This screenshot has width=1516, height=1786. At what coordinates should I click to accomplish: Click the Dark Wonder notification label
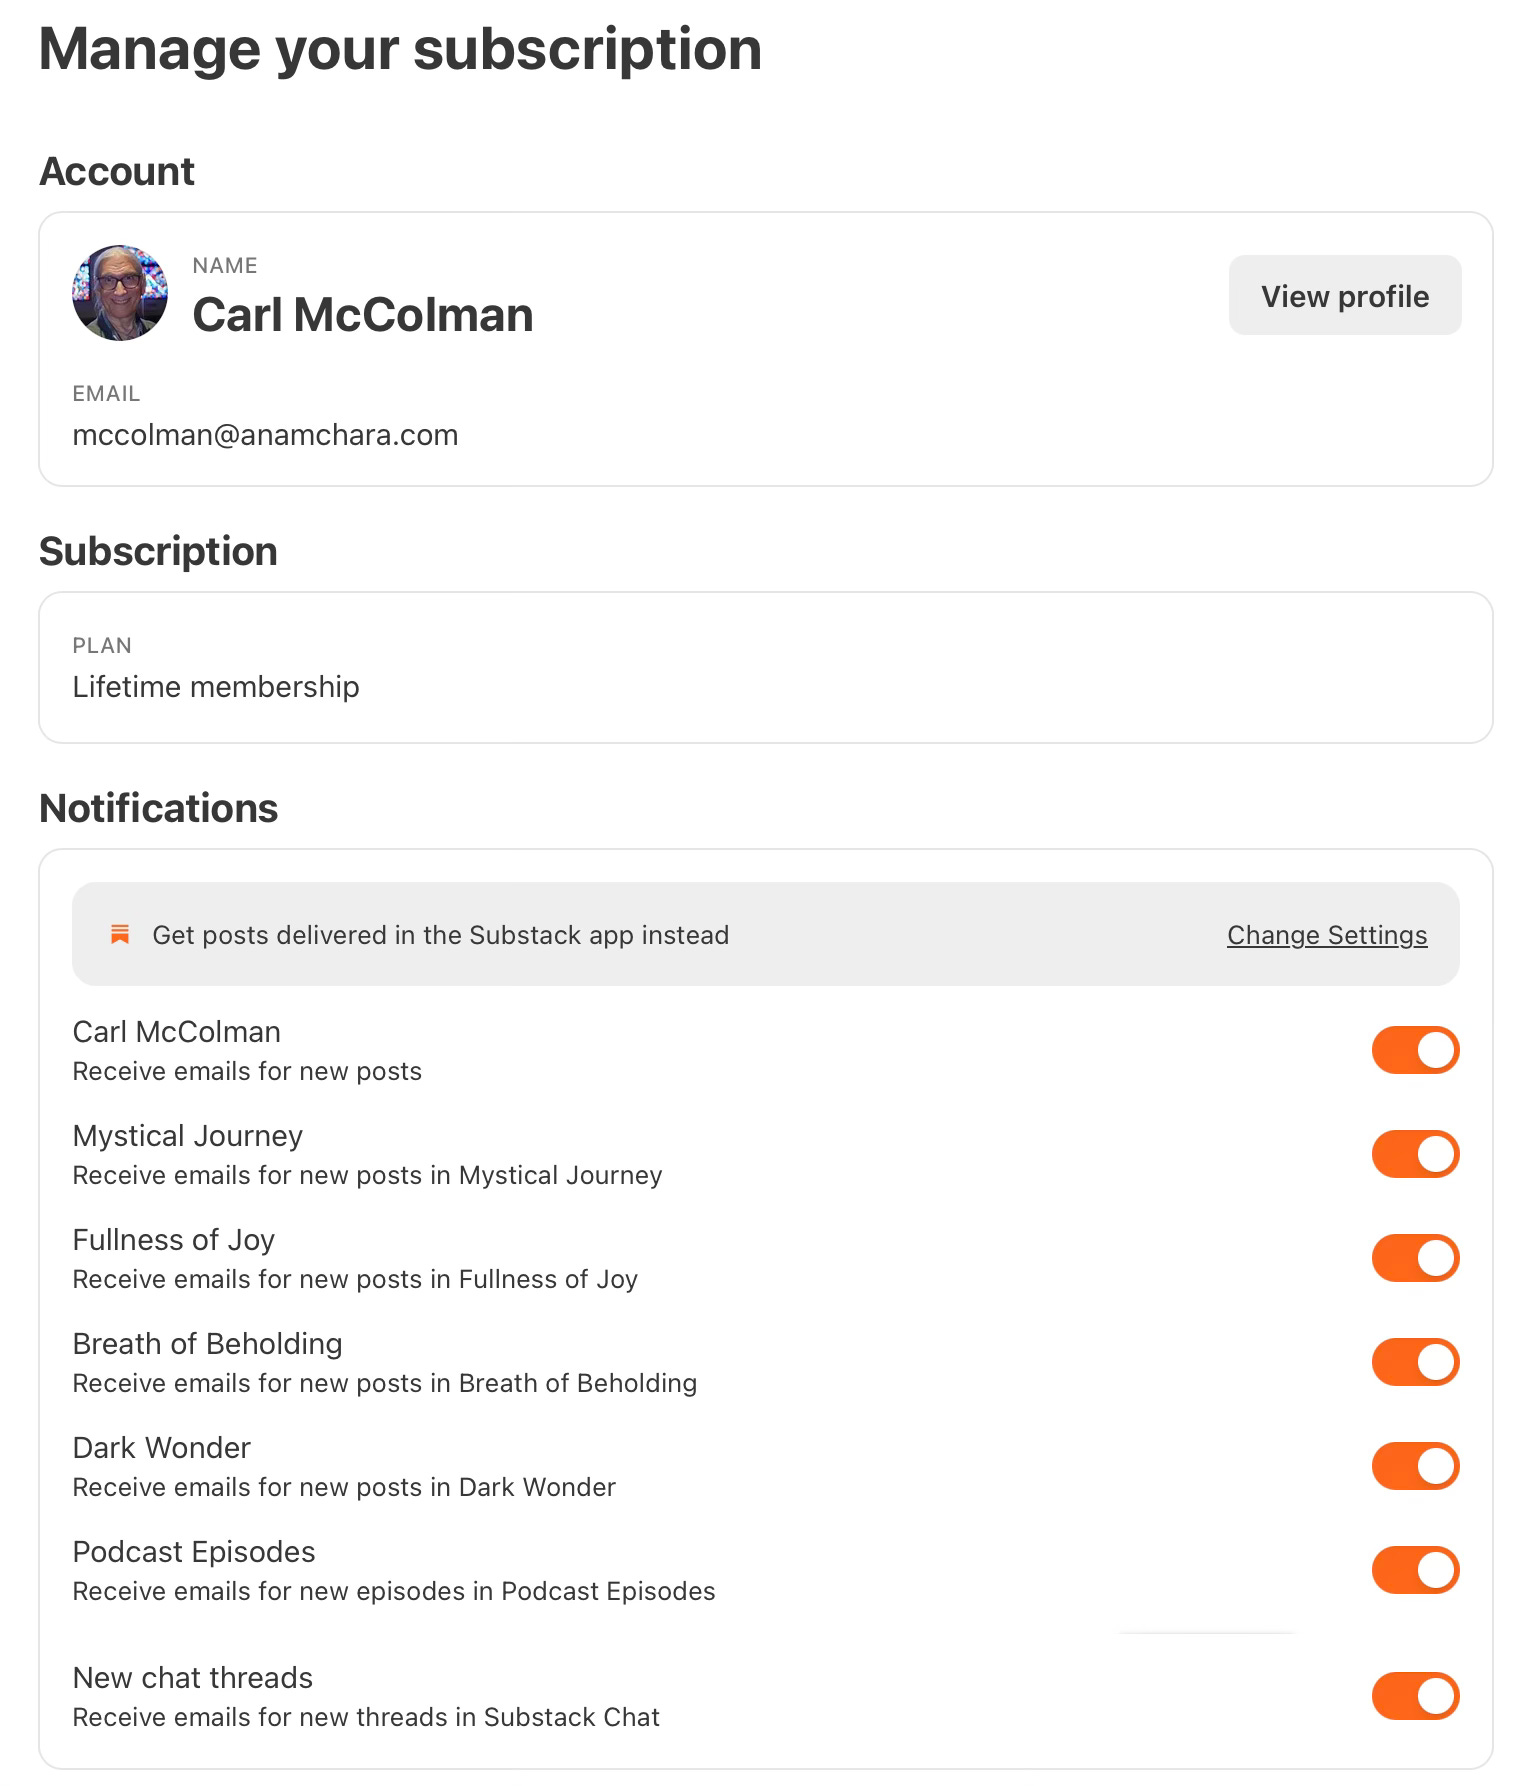pyautogui.click(x=161, y=1448)
